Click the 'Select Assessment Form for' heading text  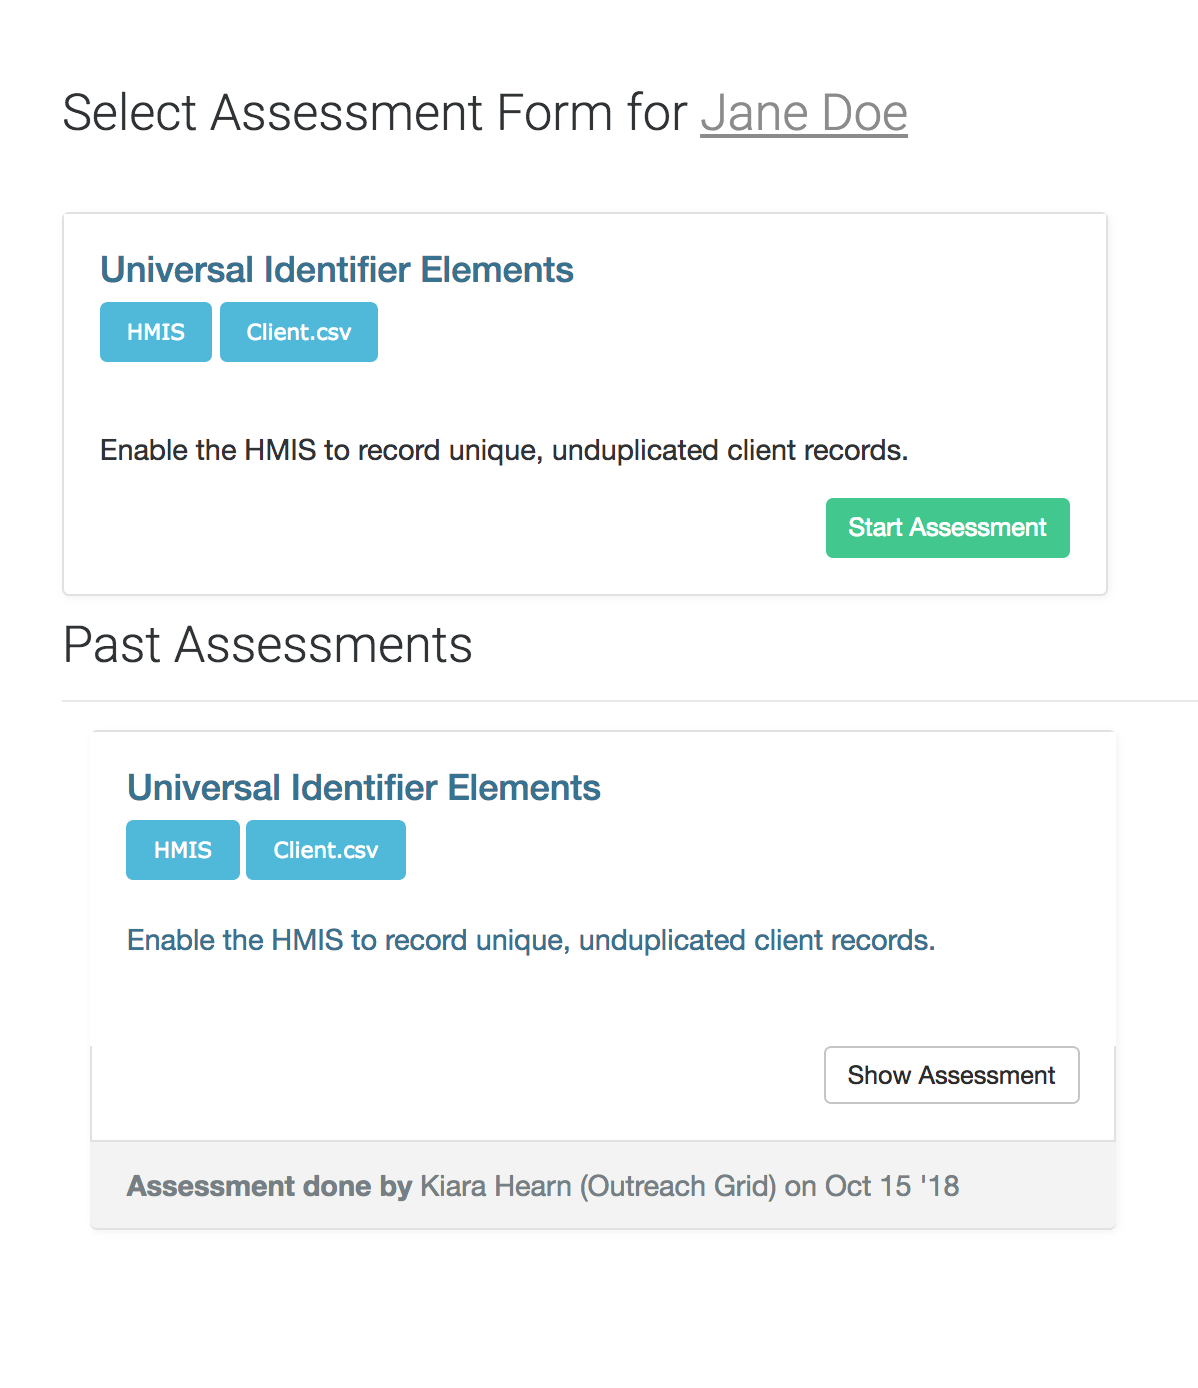pos(375,113)
